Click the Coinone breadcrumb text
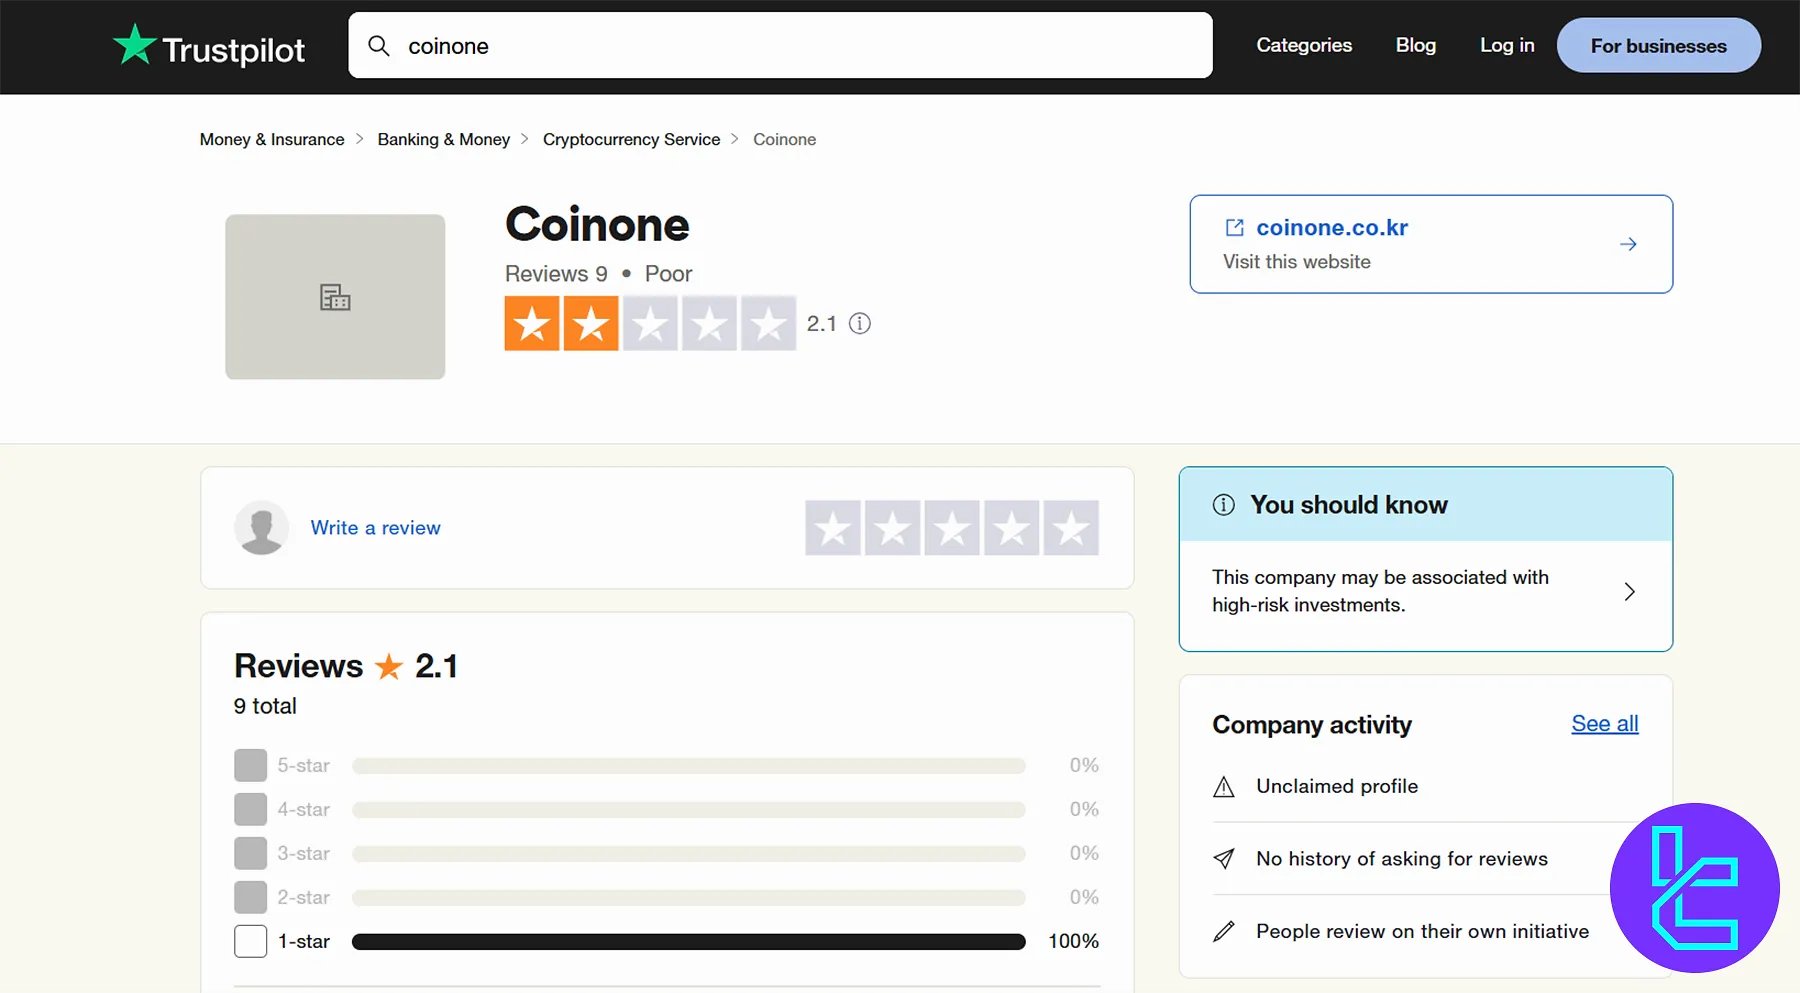 pyautogui.click(x=784, y=139)
